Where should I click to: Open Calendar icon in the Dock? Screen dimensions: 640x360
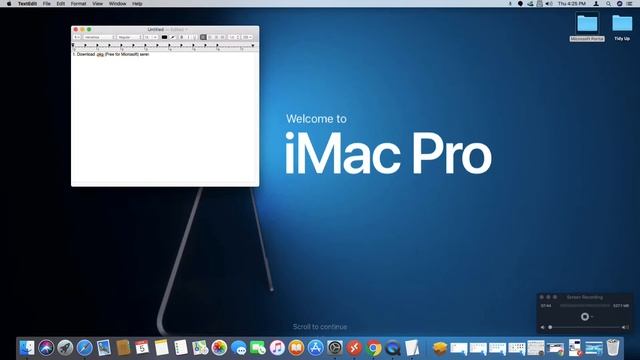pyautogui.click(x=142, y=348)
